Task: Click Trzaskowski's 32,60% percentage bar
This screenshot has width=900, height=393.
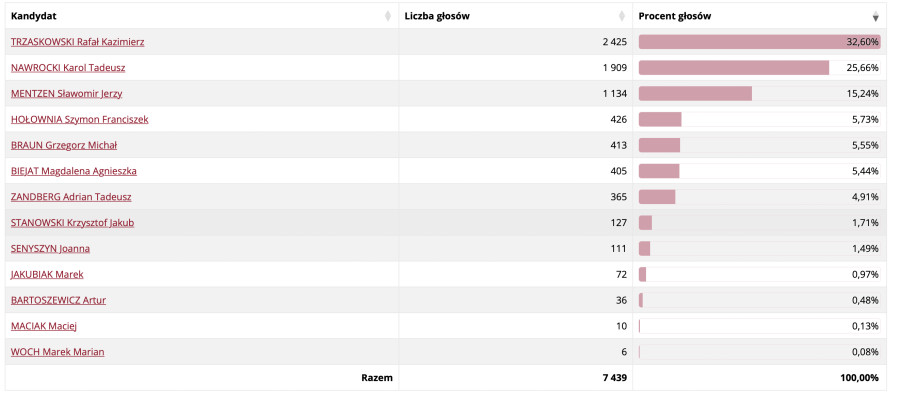Action: [759, 42]
